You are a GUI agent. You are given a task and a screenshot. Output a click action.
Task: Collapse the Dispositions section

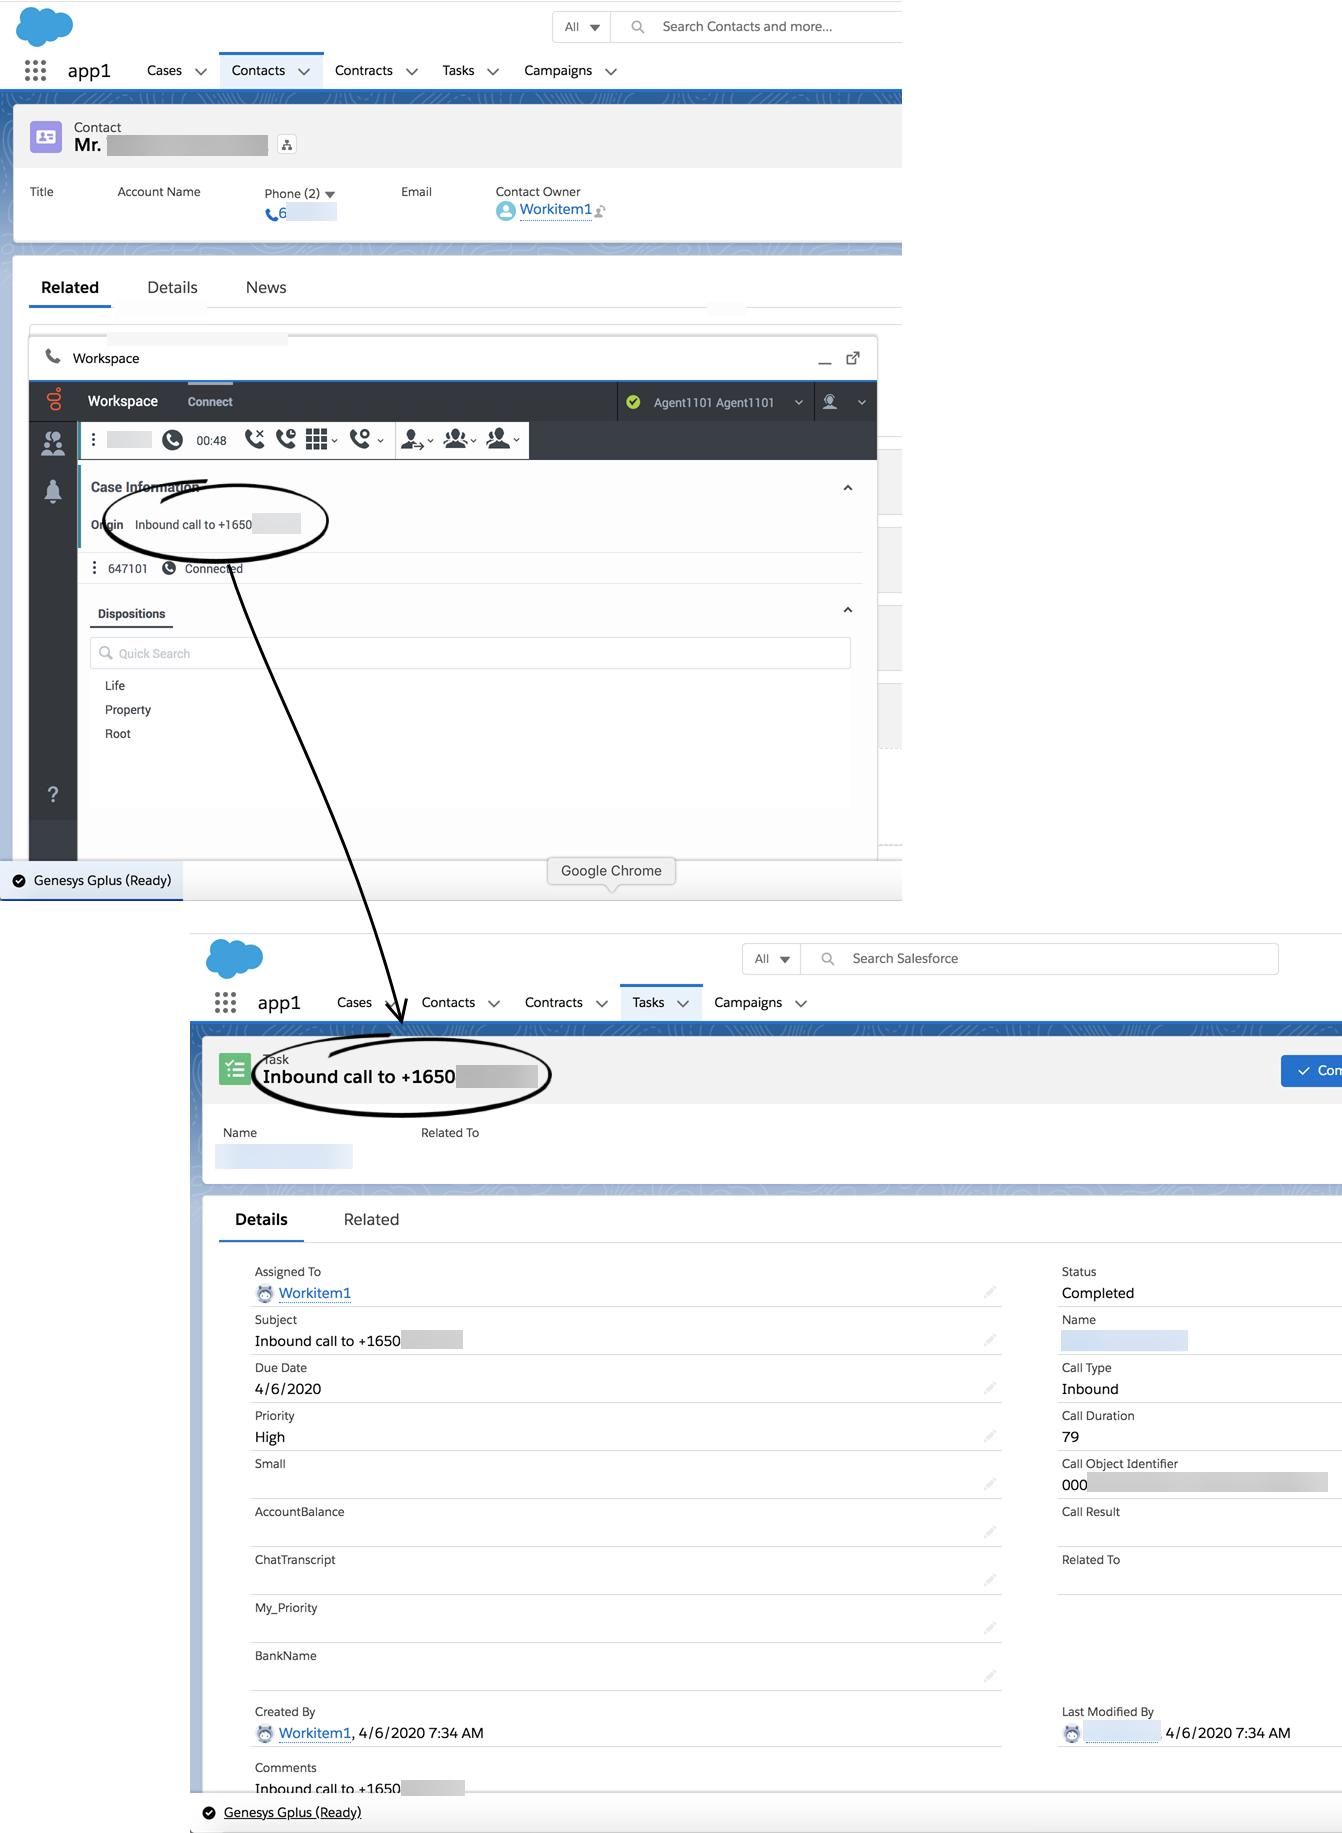tap(847, 610)
